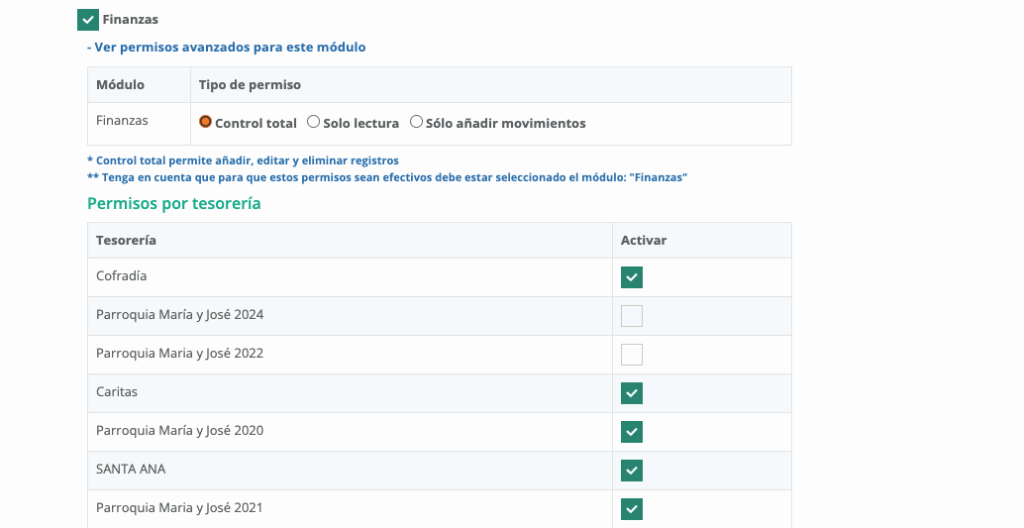Viewport: 1024px width, 528px height.
Task: Click the 'Tipo de permiso' table header
Action: coord(250,85)
